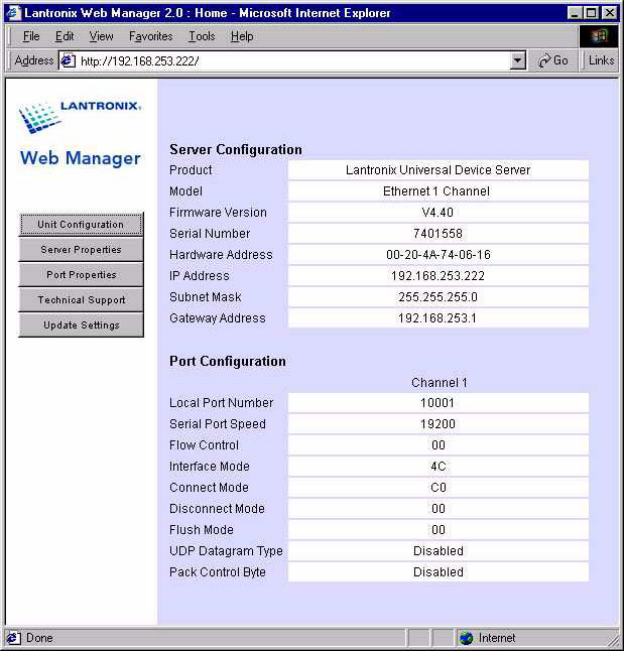The height and width of the screenshot is (651, 624).
Task: Click the Firmware Version label
Action: point(218,213)
